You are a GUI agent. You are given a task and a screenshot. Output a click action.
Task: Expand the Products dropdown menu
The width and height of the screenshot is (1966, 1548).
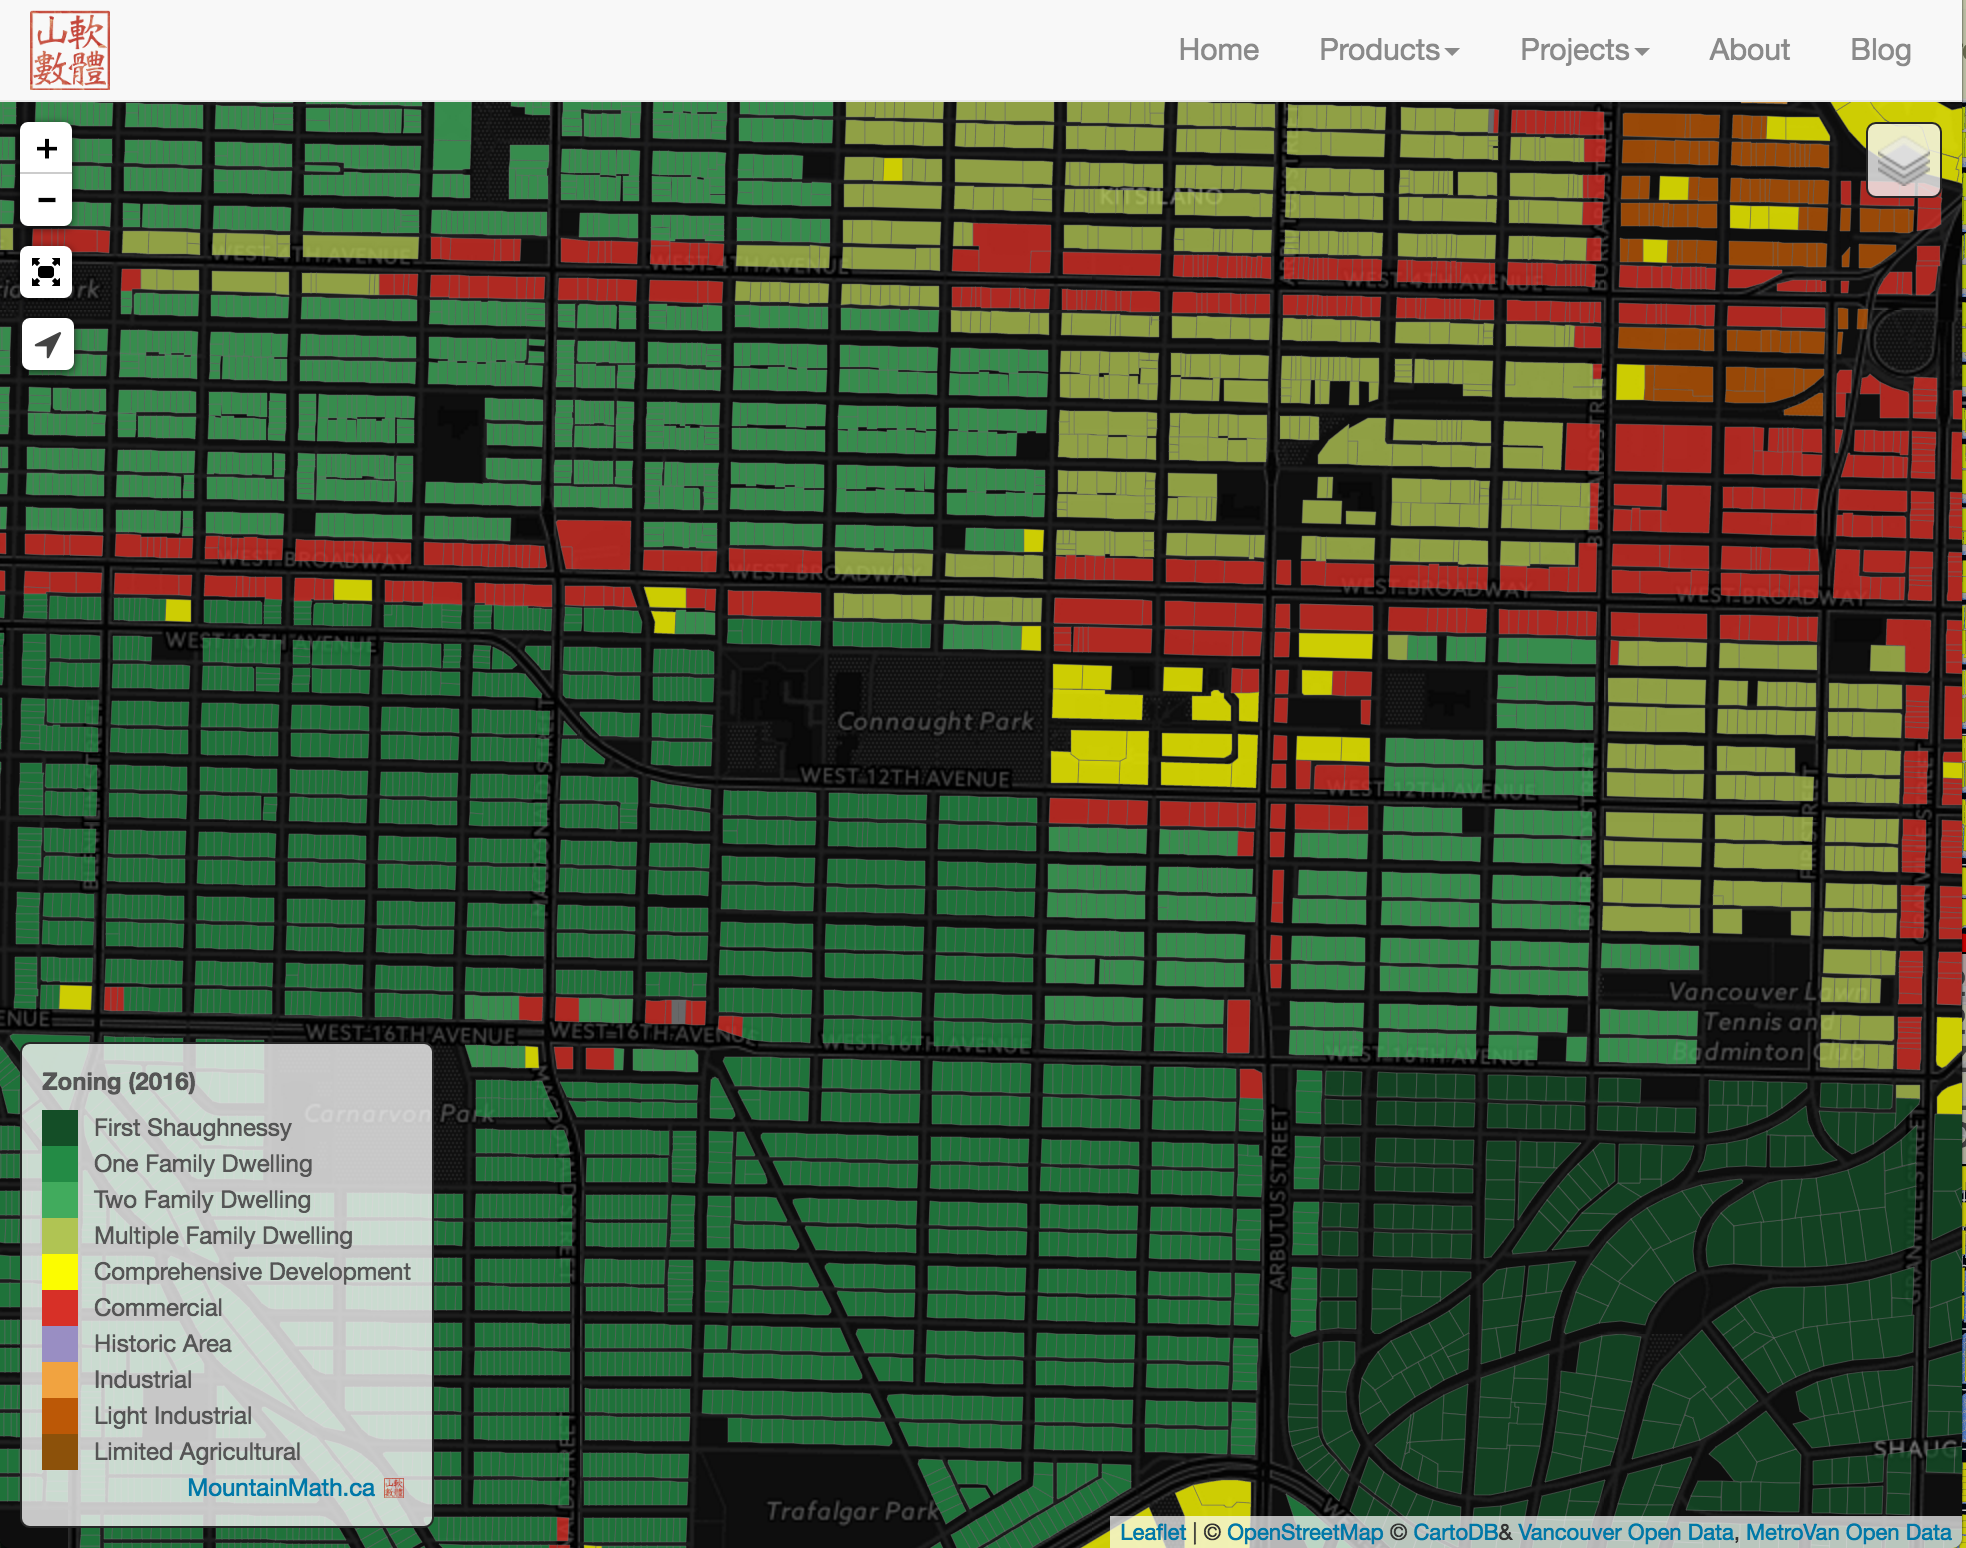point(1388,50)
